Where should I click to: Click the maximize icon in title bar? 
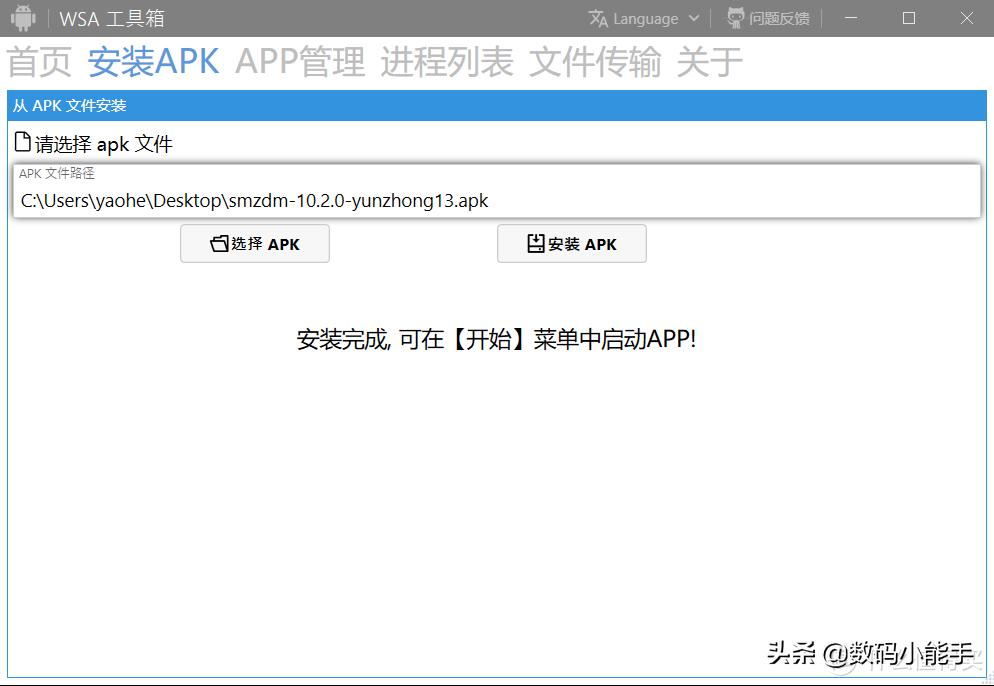tap(908, 17)
